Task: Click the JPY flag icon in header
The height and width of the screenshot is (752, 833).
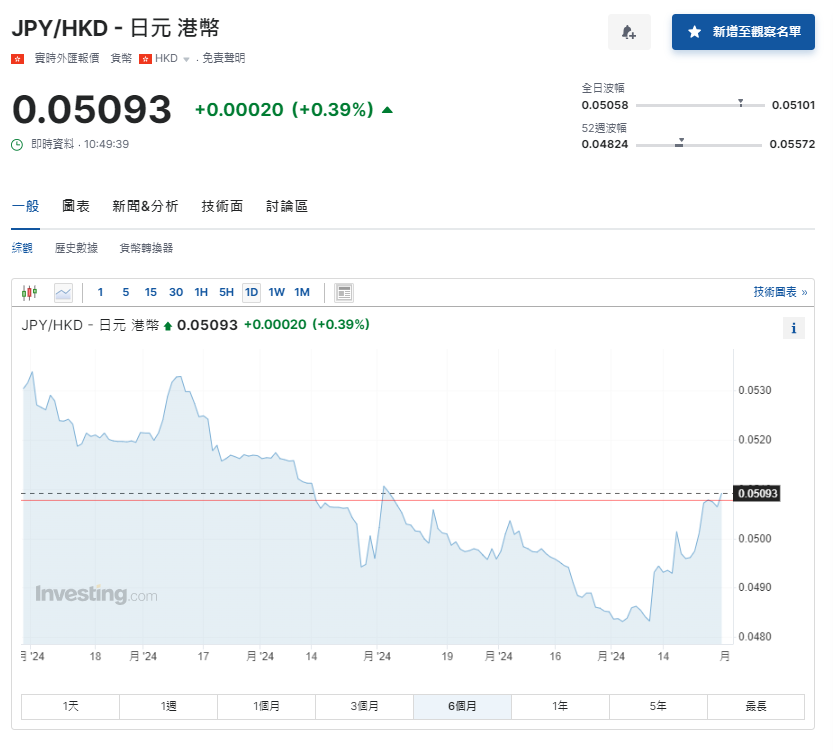Action: click(17, 58)
